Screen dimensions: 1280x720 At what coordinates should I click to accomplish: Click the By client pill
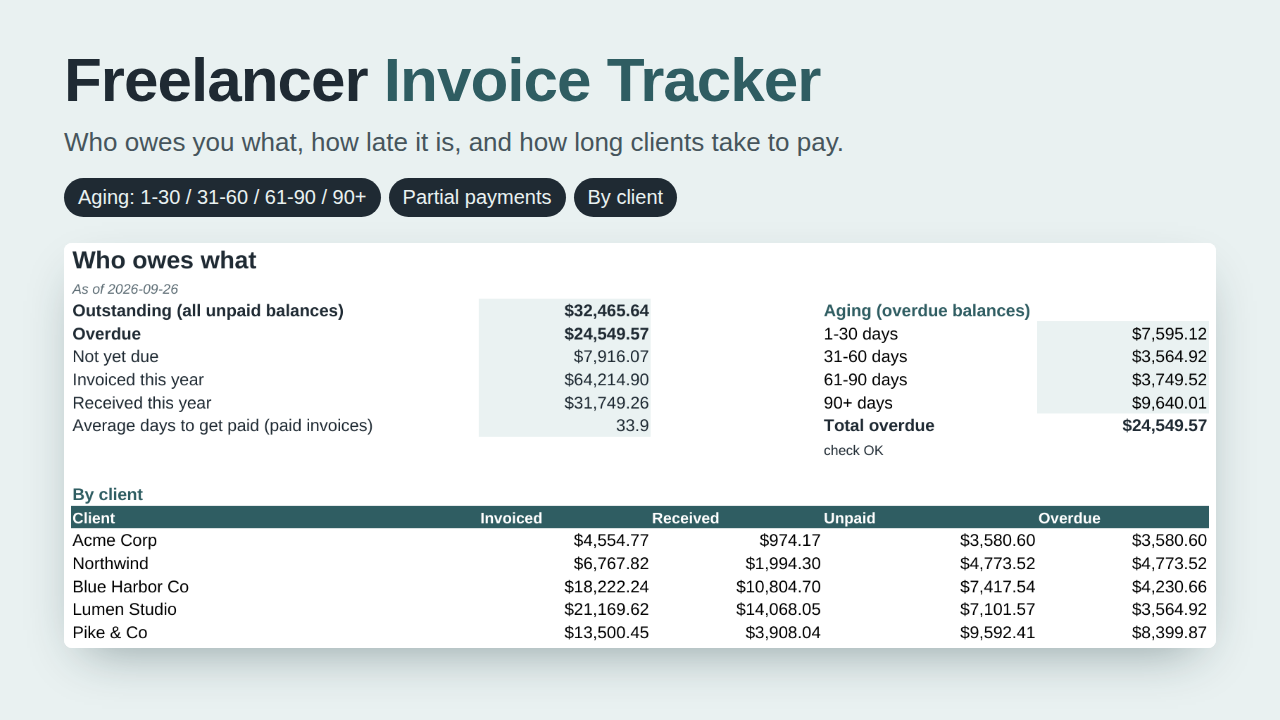(x=625, y=197)
